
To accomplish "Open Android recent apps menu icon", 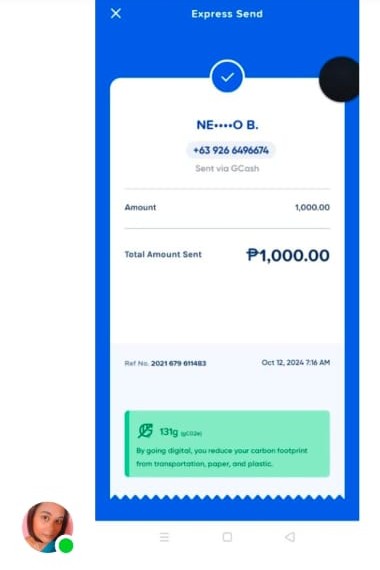I will 164,537.
